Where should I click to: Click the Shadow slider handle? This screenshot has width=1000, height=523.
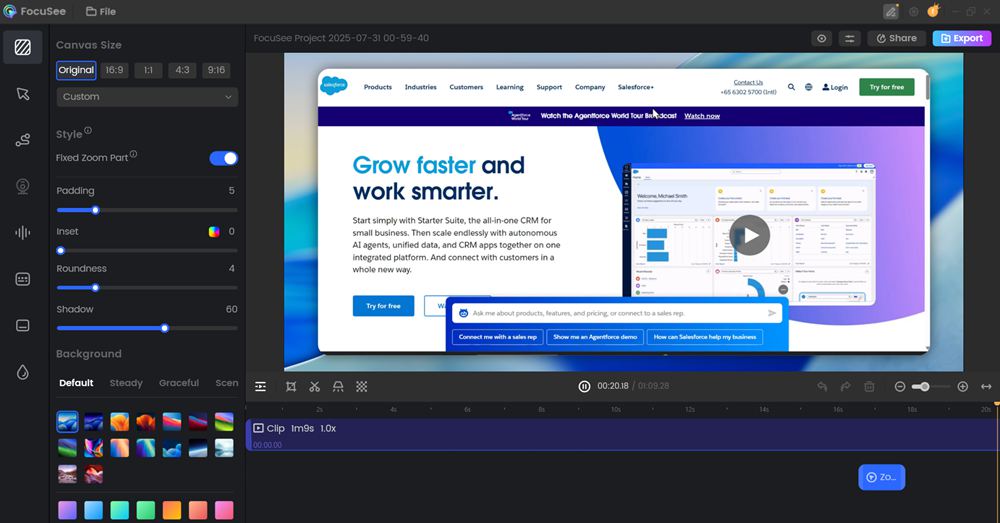click(x=165, y=328)
